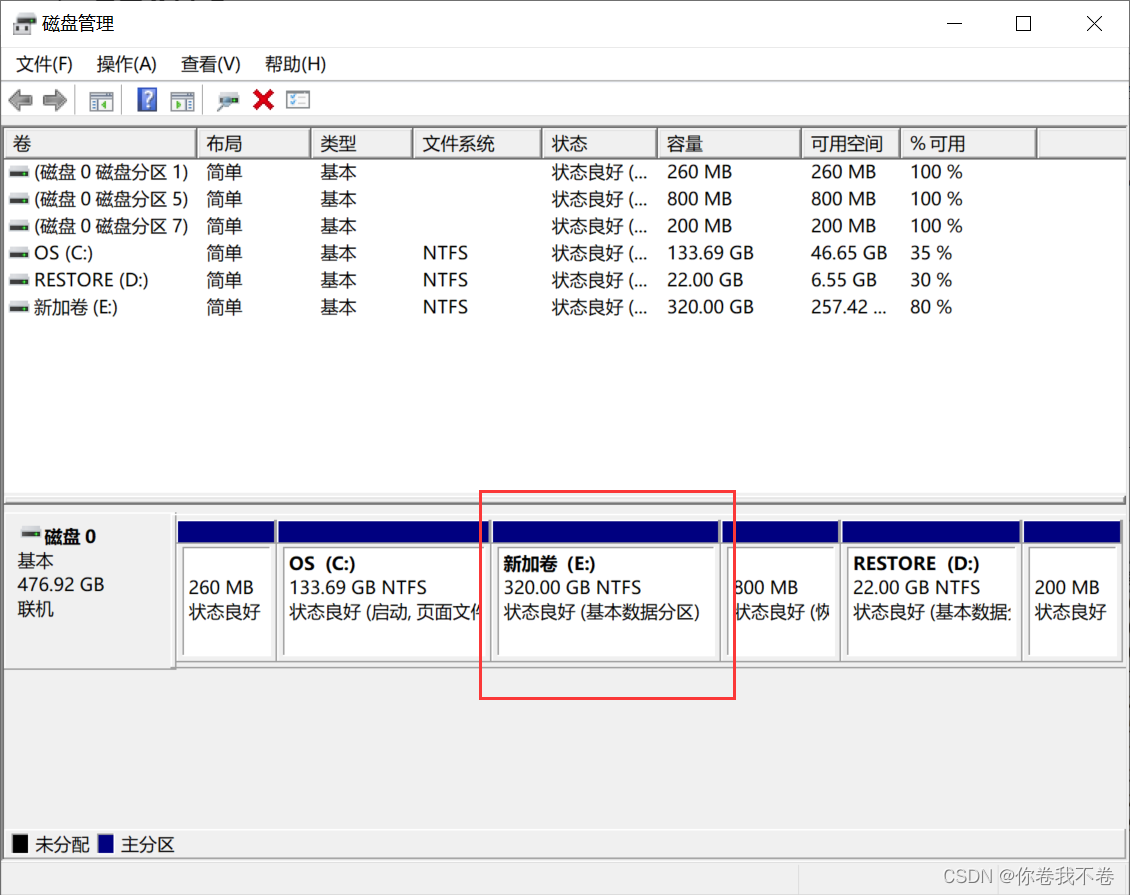The width and height of the screenshot is (1130, 895).
Task: Click the 磁盘 0 disk label panel
Action: click(89, 591)
